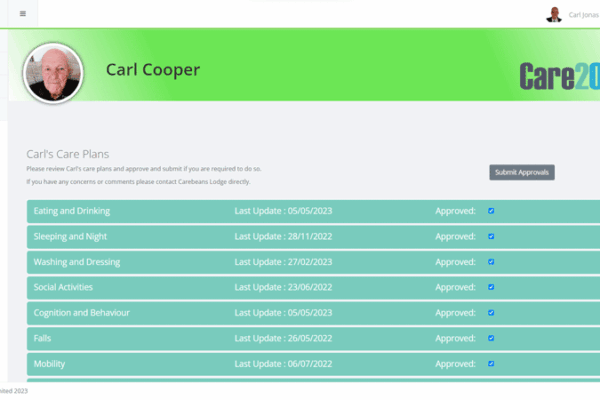Image resolution: width=600 pixels, height=400 pixels.
Task: Open the Cognition and Behaviour plan row
Action: (x=81, y=313)
